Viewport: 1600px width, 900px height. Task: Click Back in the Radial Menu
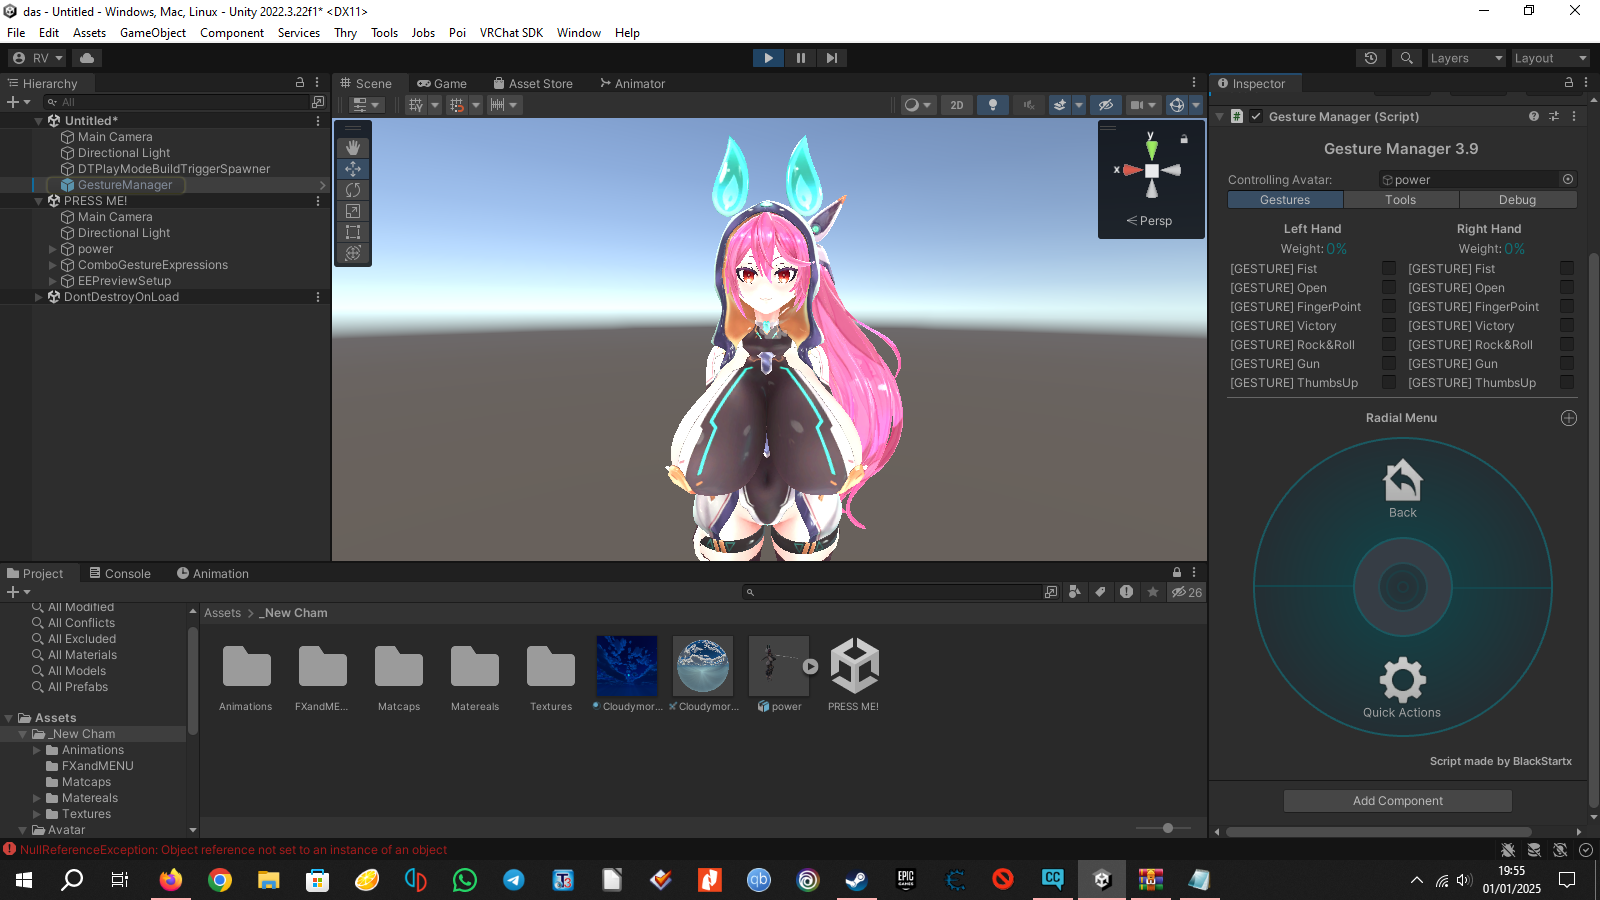coord(1402,489)
